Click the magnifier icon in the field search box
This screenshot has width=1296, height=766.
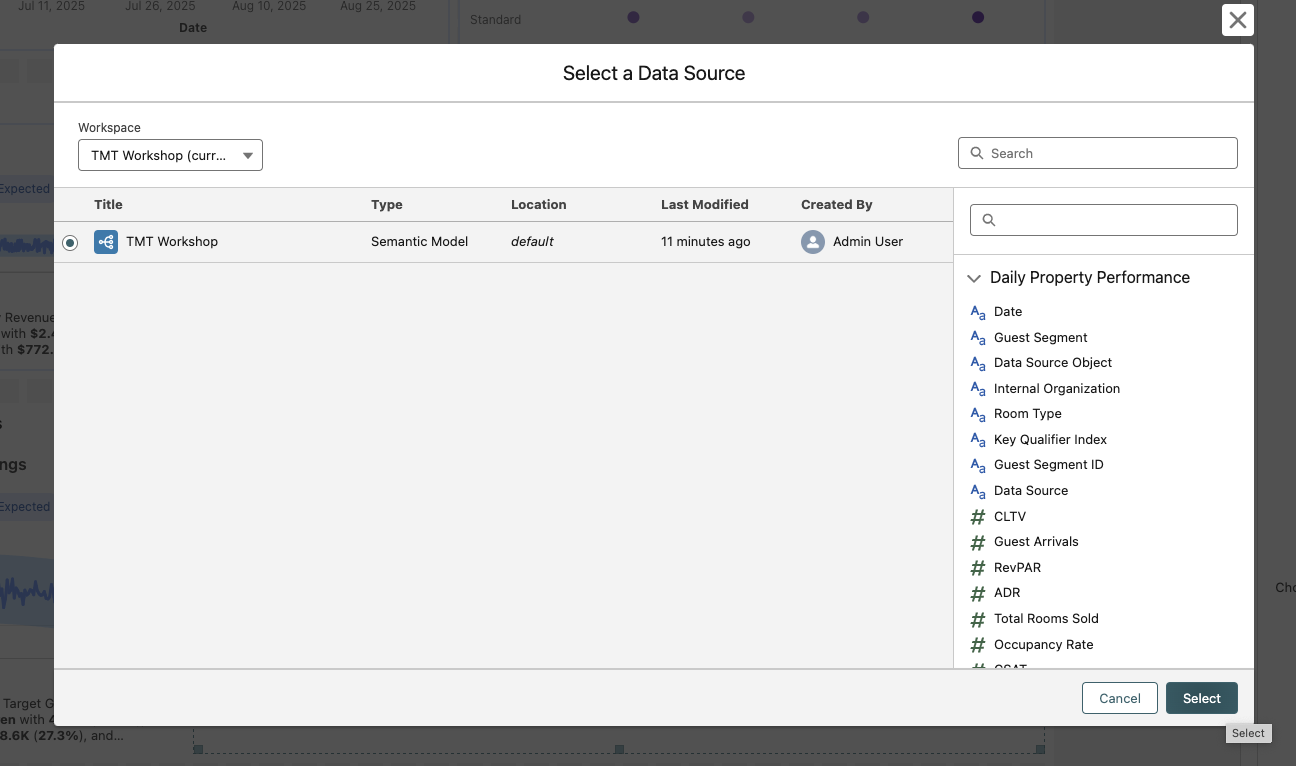click(x=989, y=220)
